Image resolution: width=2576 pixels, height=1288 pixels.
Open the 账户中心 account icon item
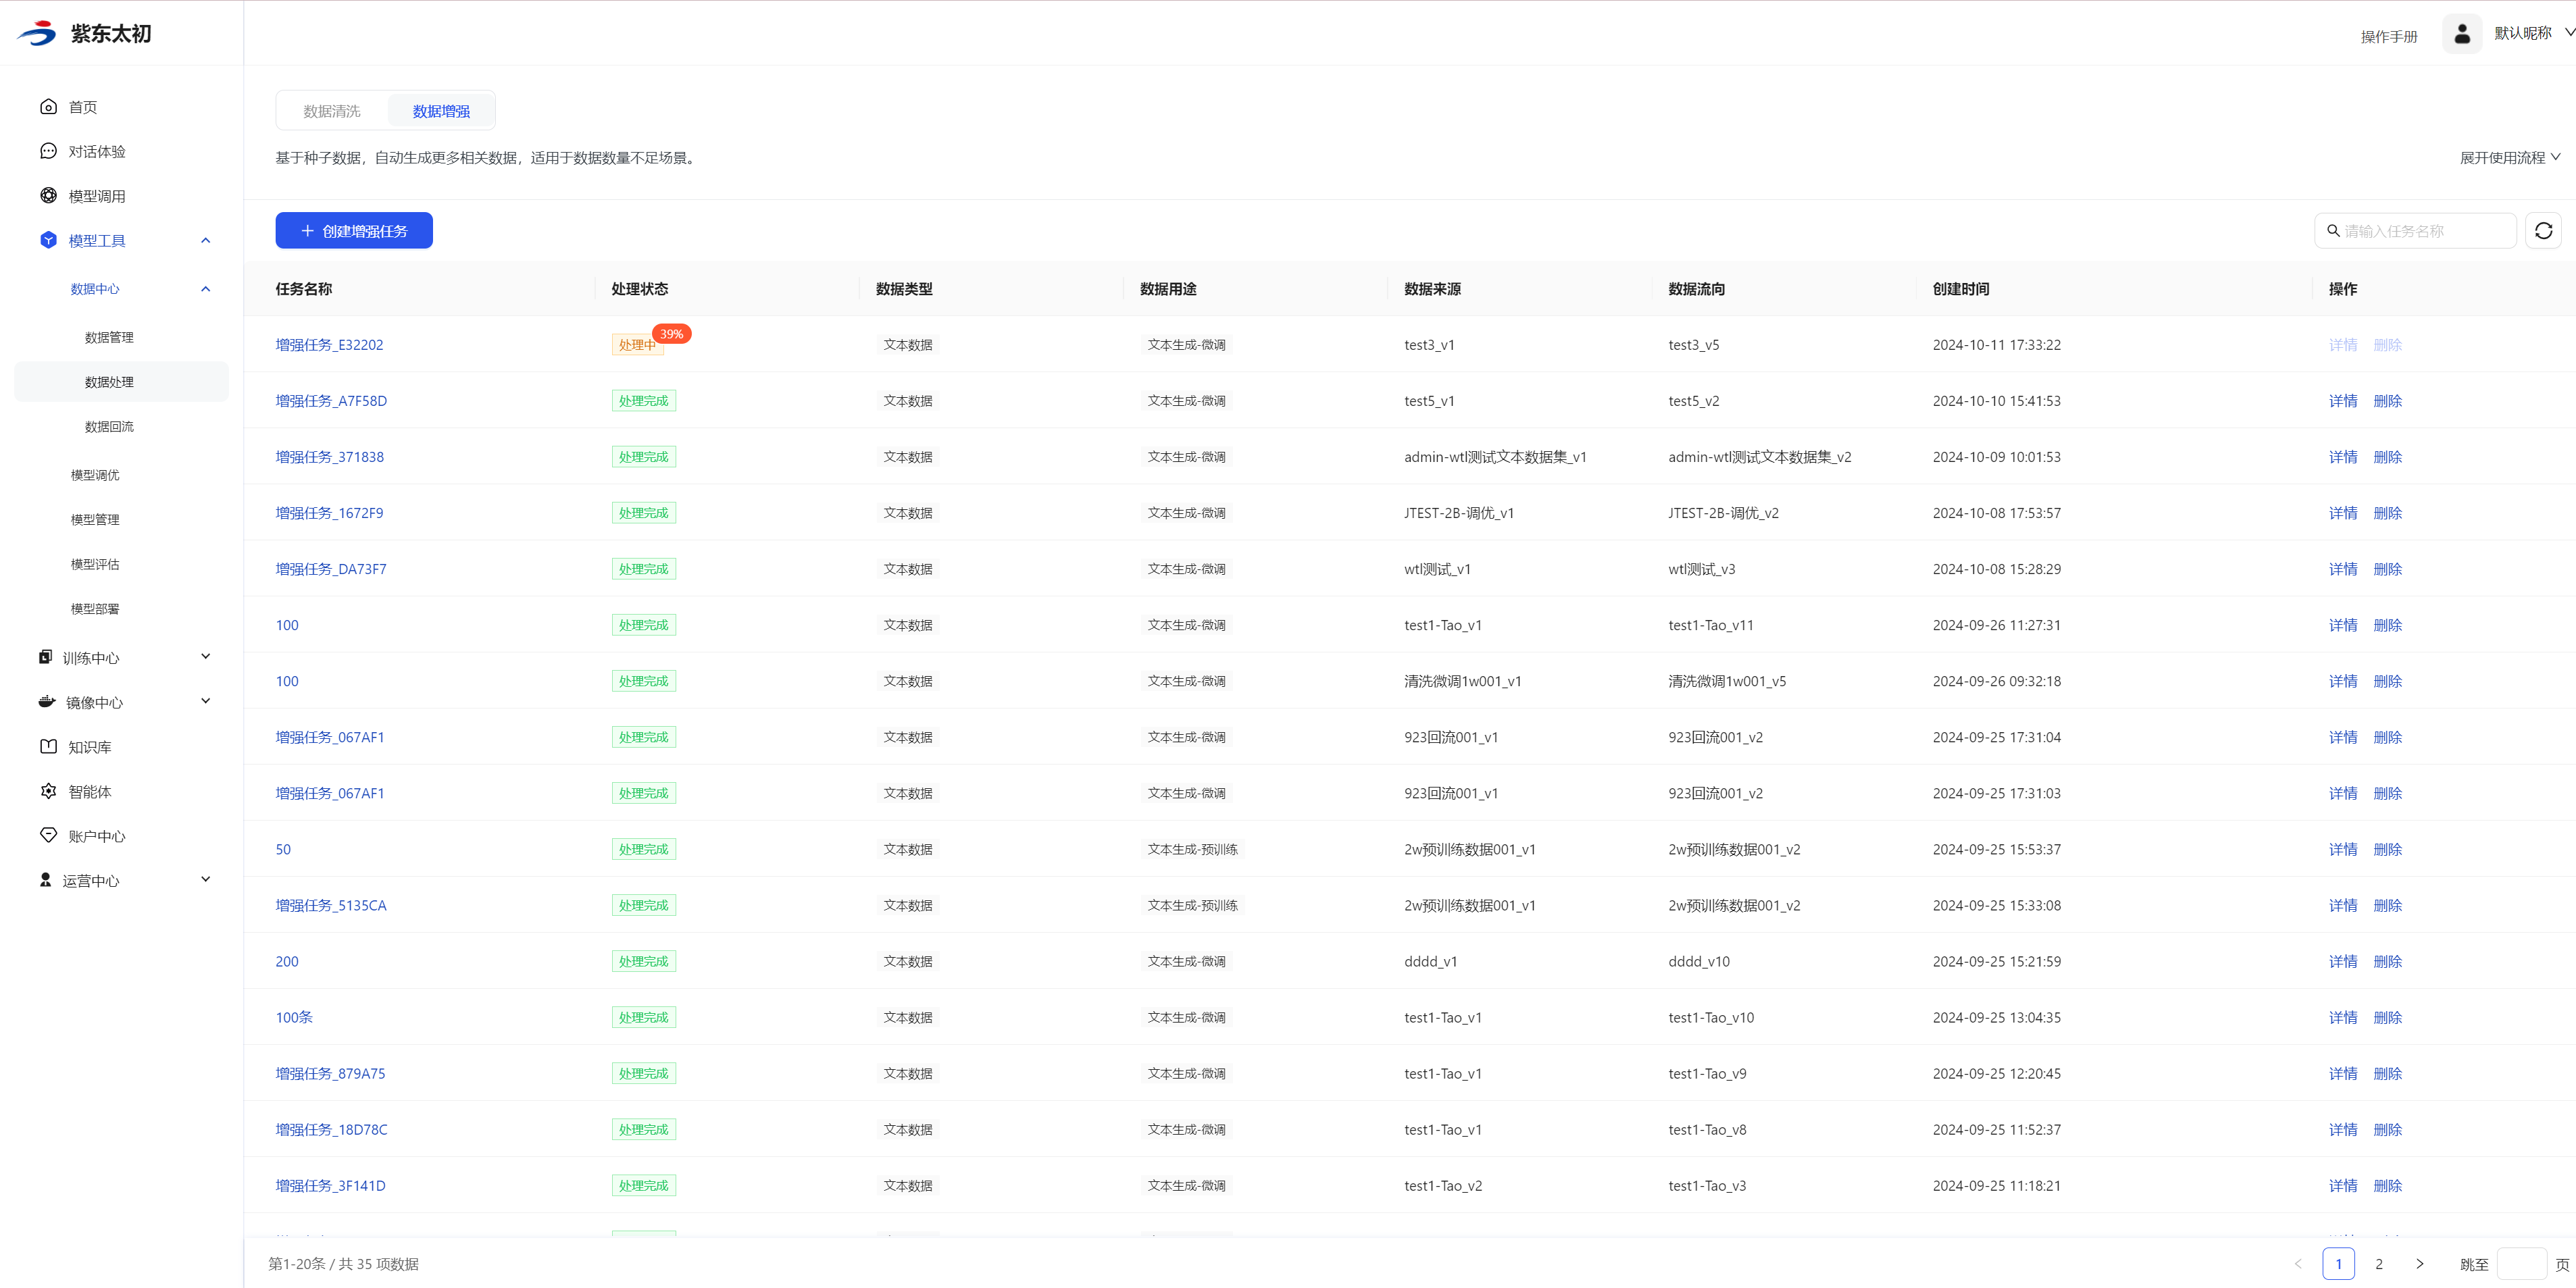tap(48, 836)
